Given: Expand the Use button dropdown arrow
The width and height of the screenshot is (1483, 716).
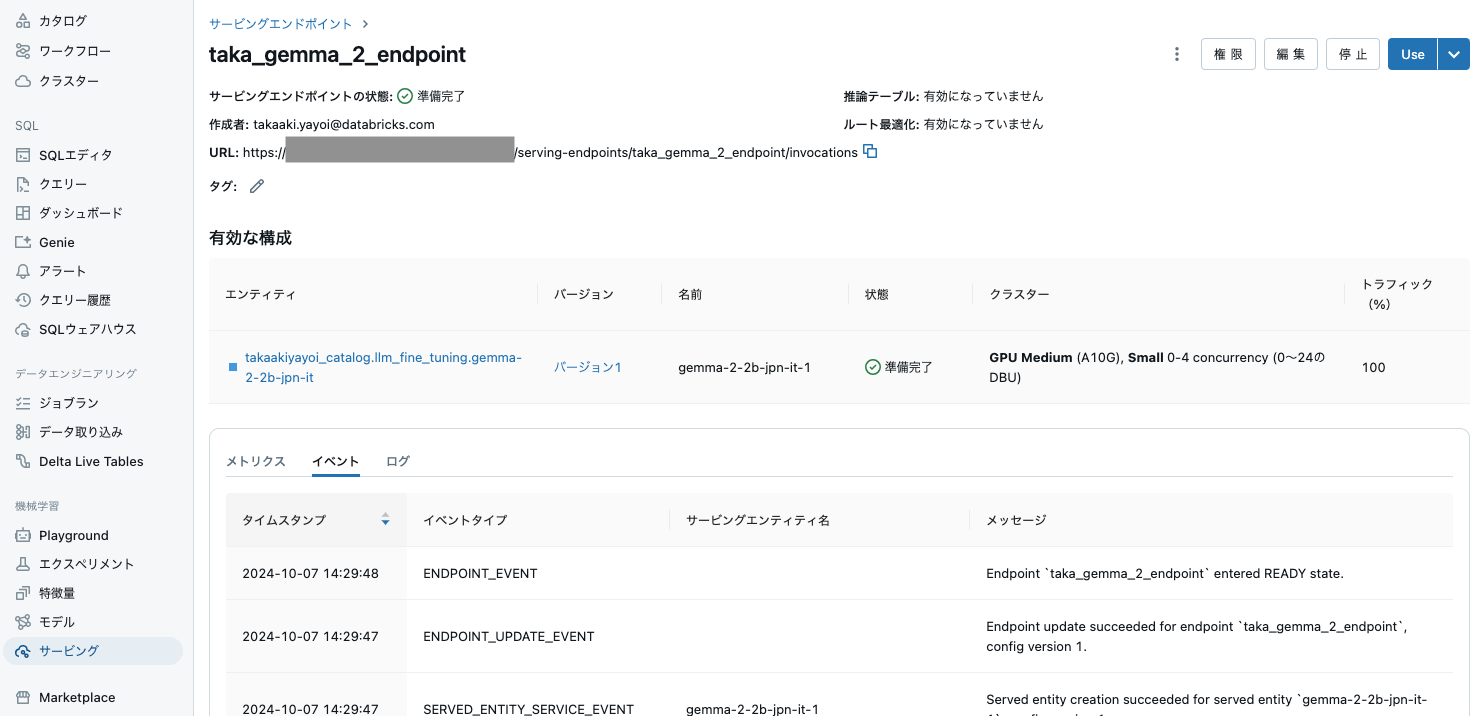Looking at the screenshot, I should pos(1454,54).
